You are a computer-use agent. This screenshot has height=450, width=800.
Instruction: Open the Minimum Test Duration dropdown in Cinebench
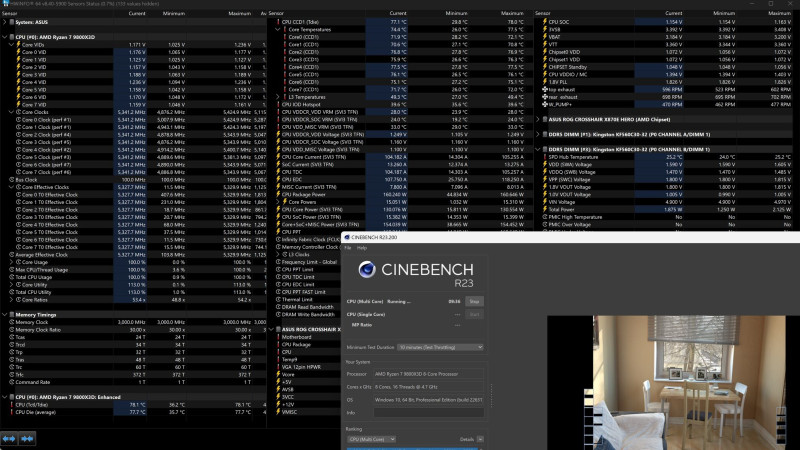click(440, 347)
